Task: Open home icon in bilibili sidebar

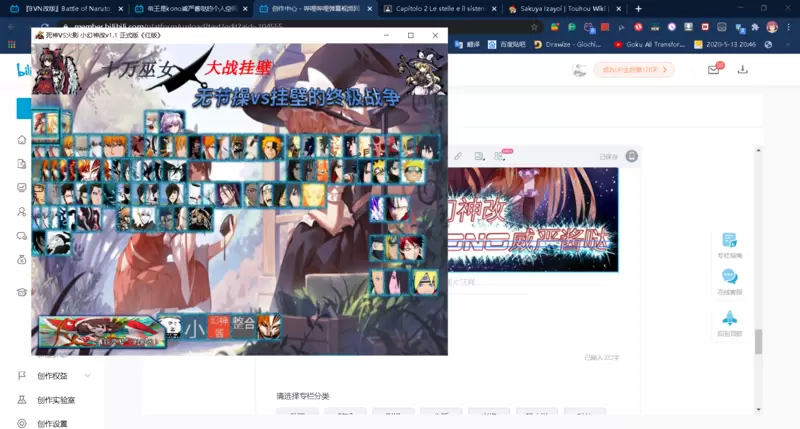Action: click(21, 140)
